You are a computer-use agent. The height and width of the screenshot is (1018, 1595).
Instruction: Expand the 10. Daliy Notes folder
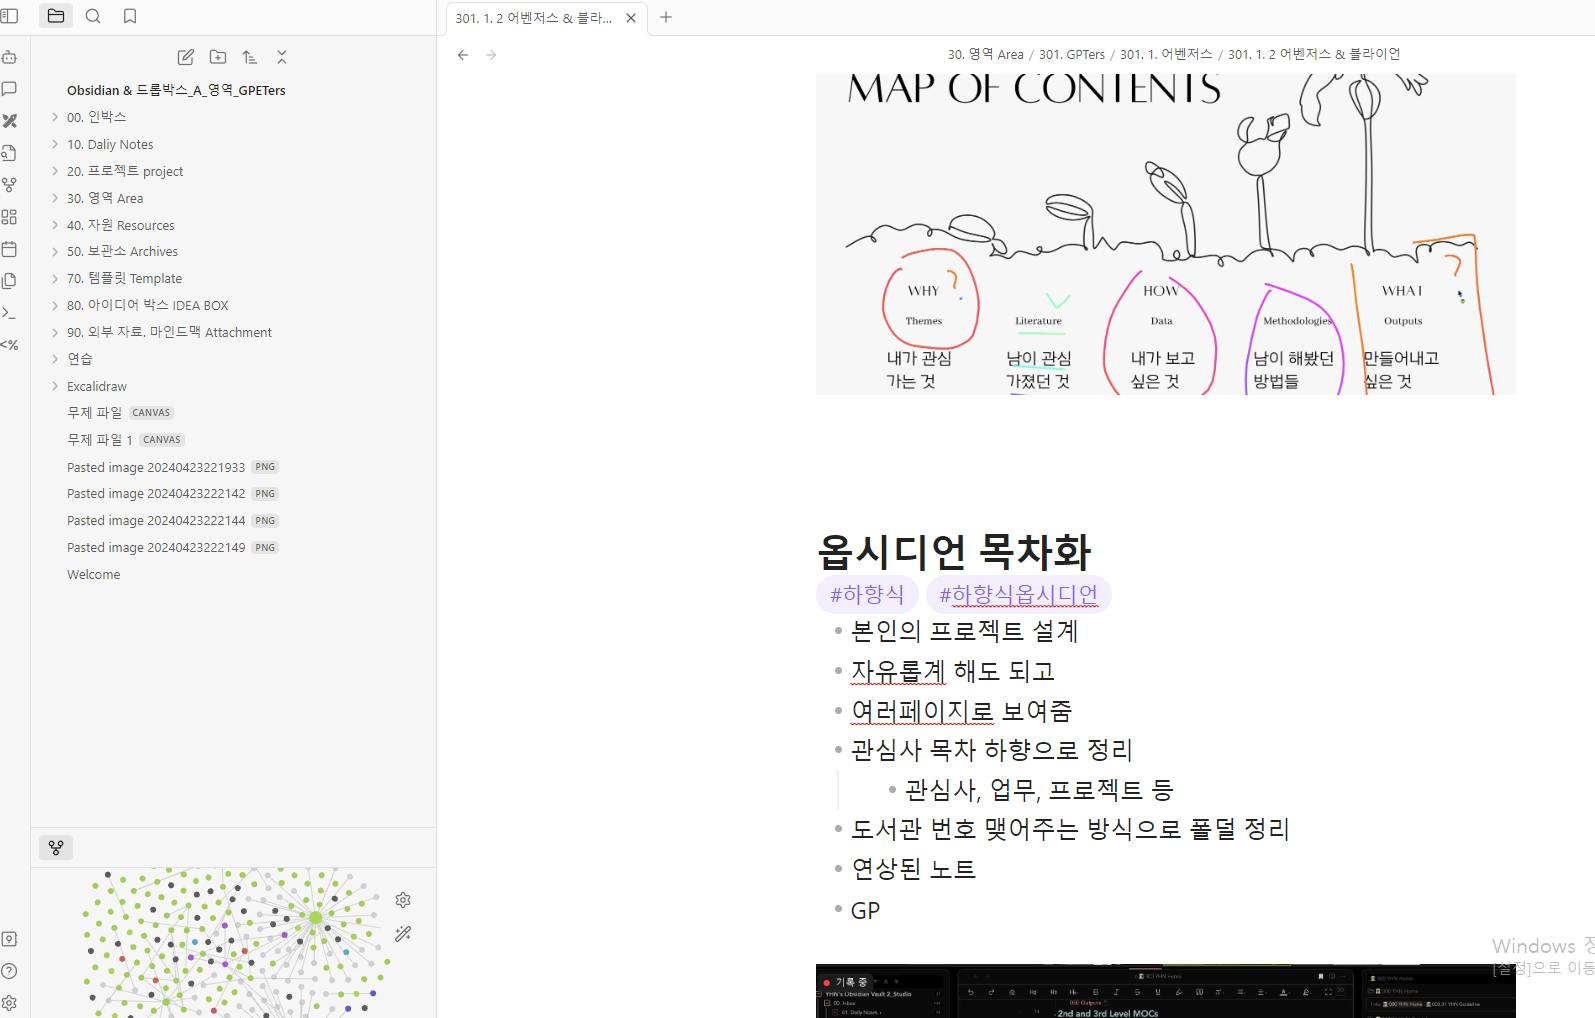55,144
